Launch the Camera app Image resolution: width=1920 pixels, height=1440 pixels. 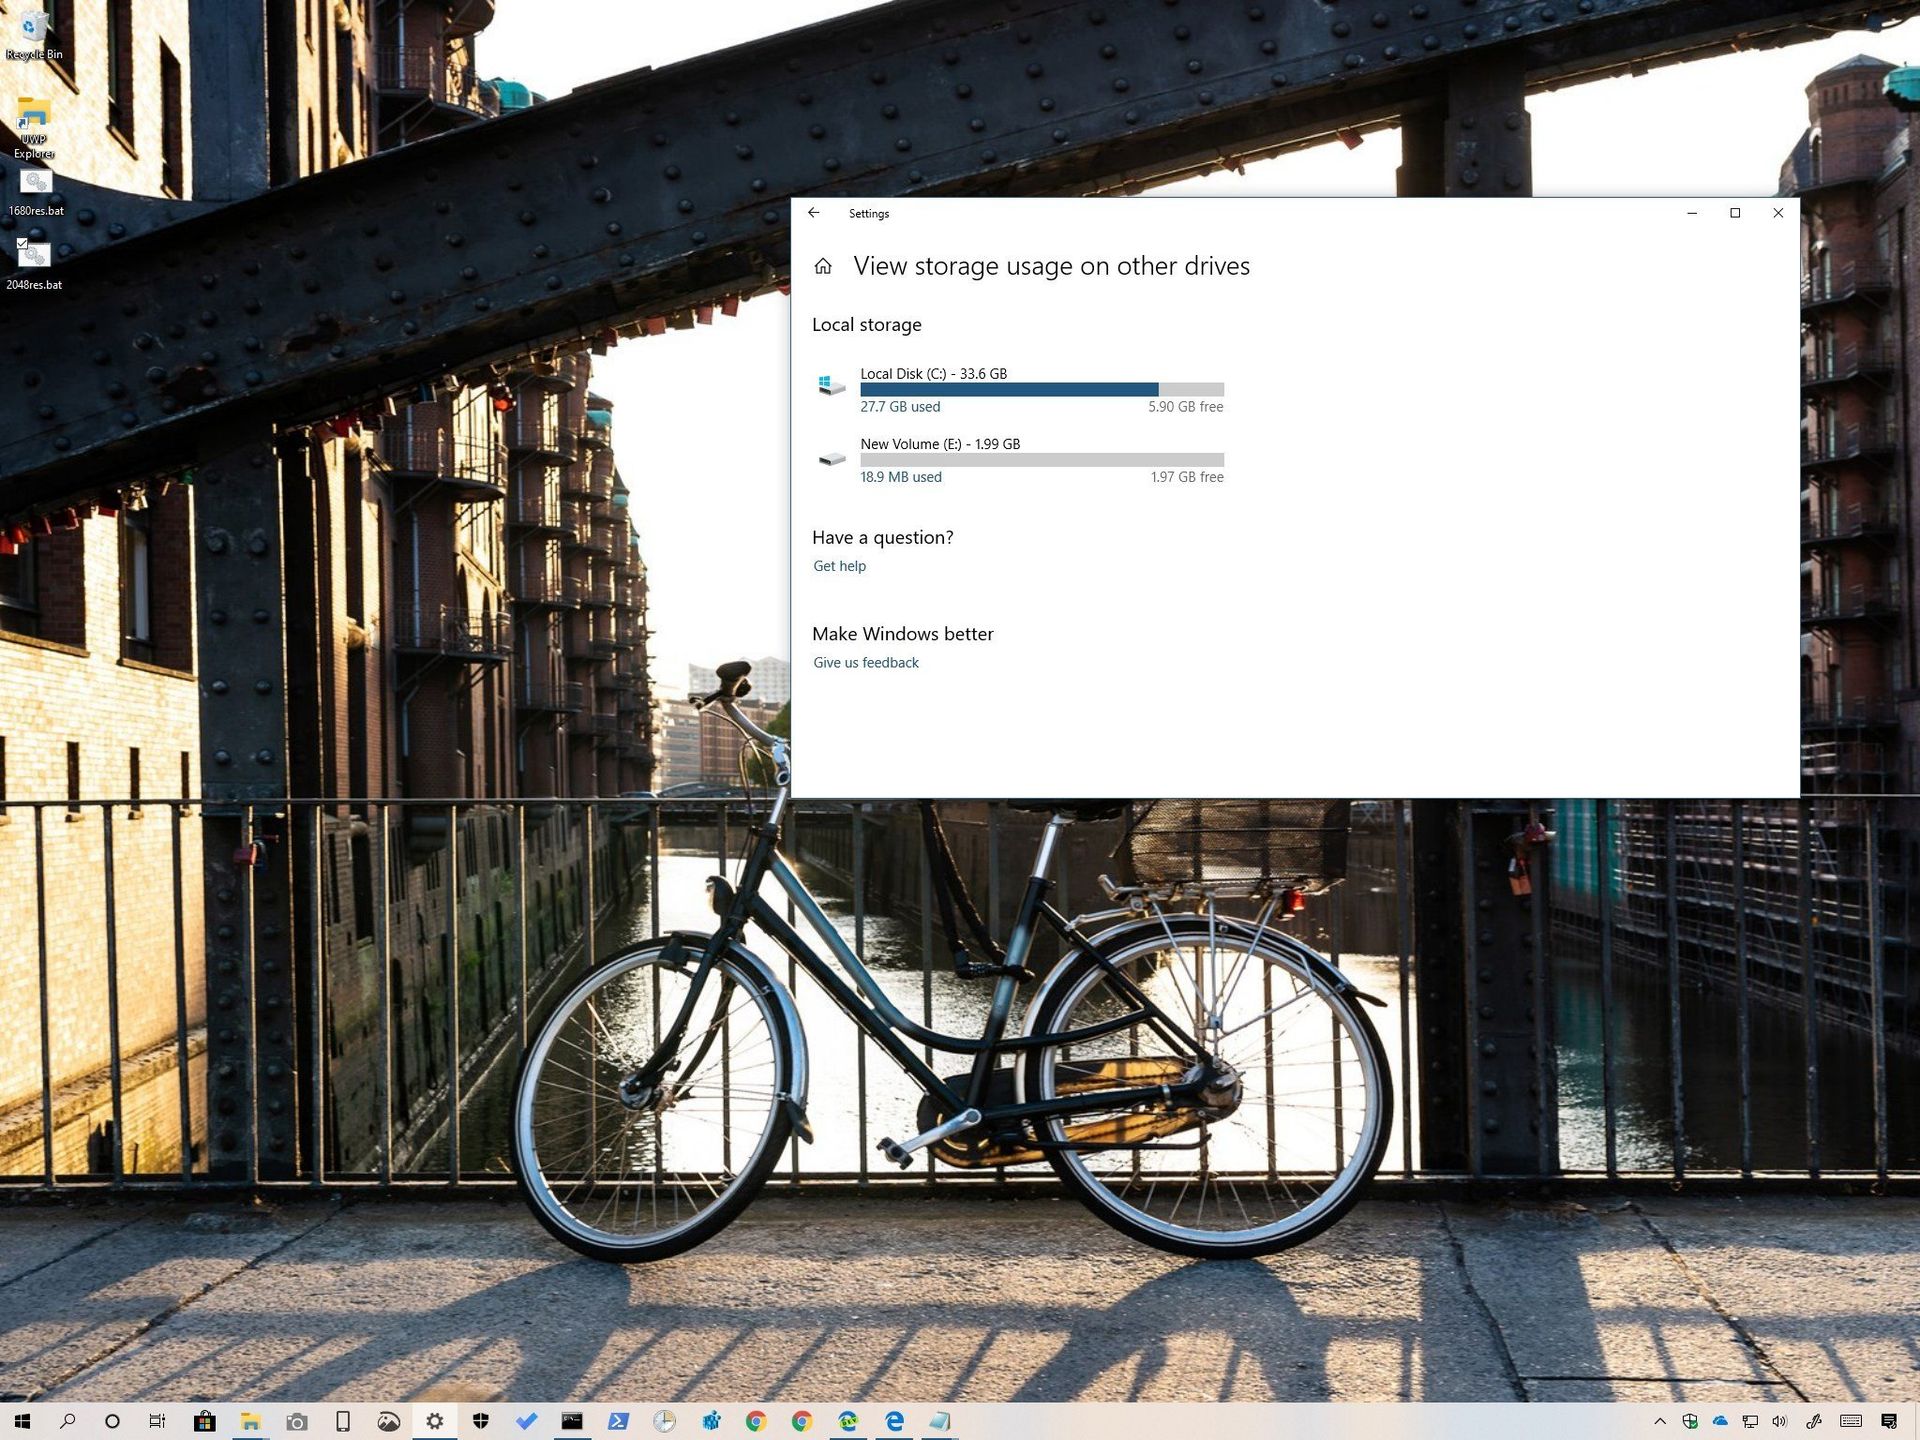[295, 1420]
